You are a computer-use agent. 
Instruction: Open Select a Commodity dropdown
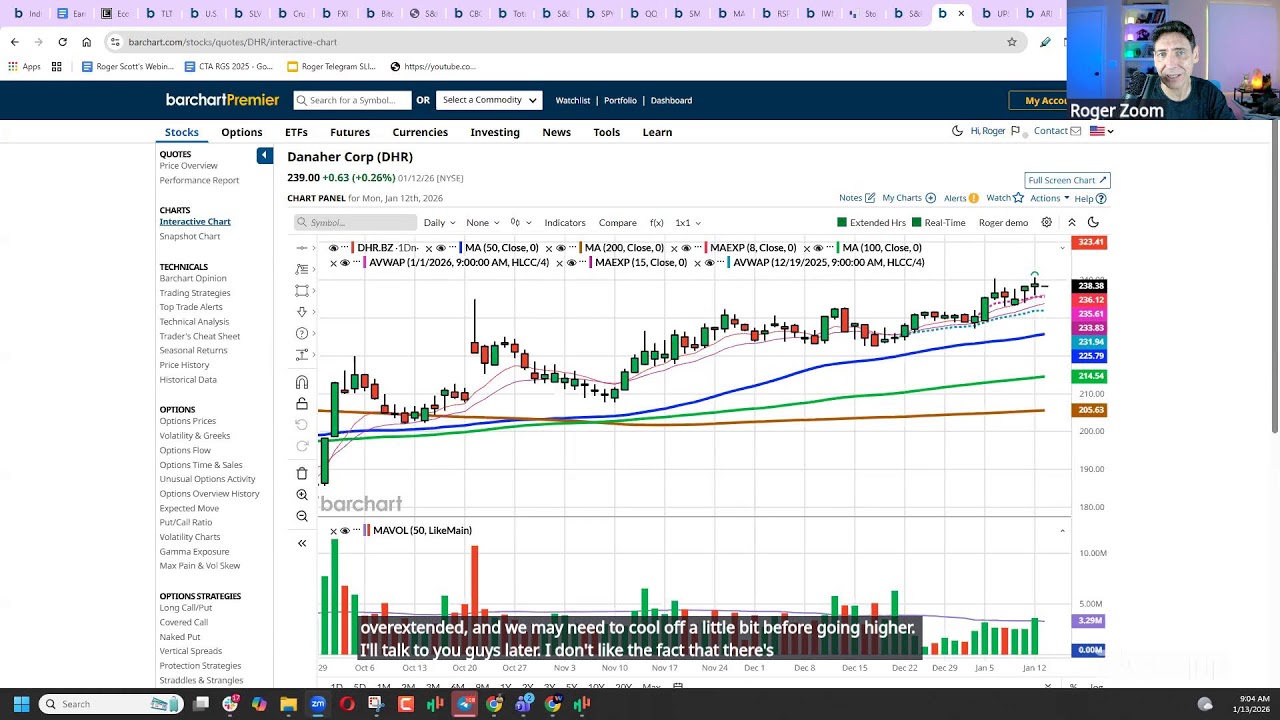coord(490,100)
